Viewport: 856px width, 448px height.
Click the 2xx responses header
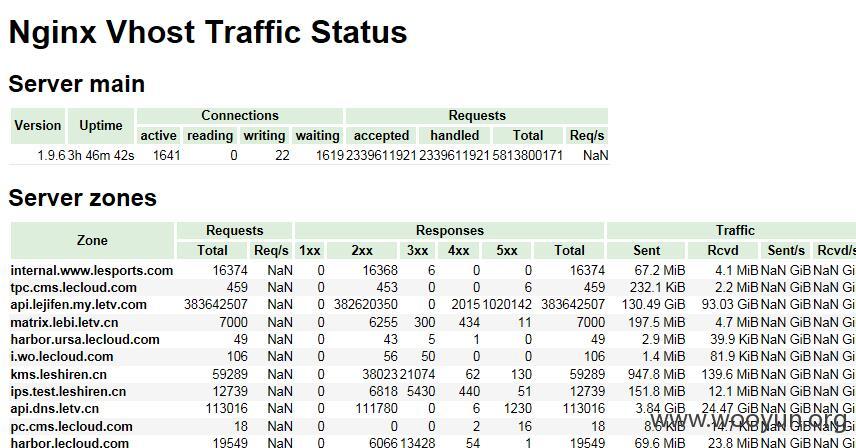(361, 250)
